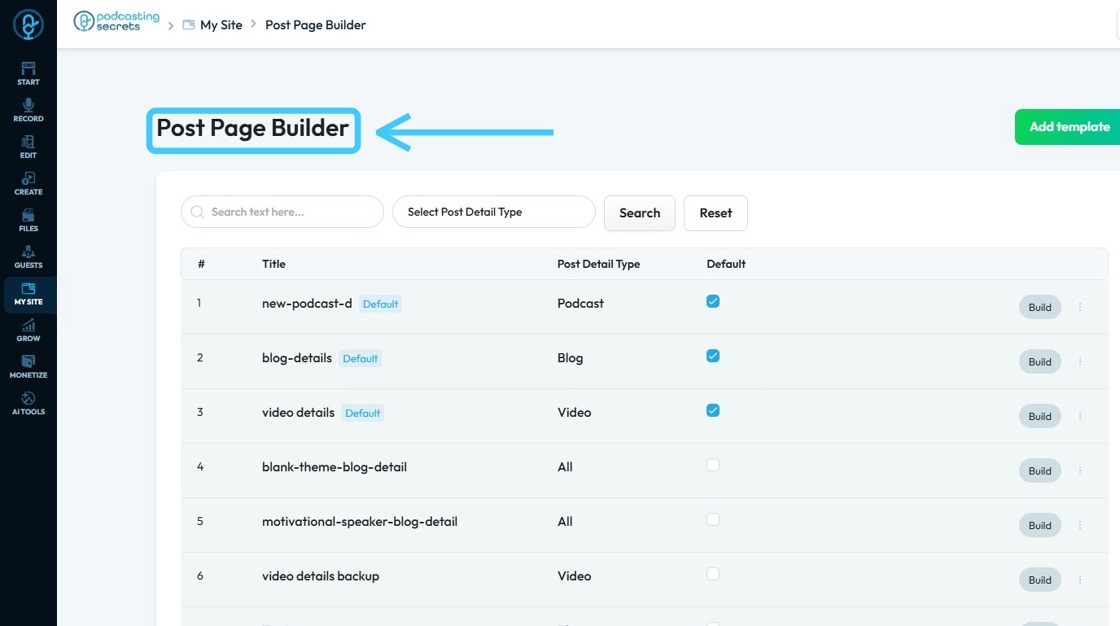Open AI Tools in sidebar
This screenshot has height=626, width=1120.
(28, 403)
